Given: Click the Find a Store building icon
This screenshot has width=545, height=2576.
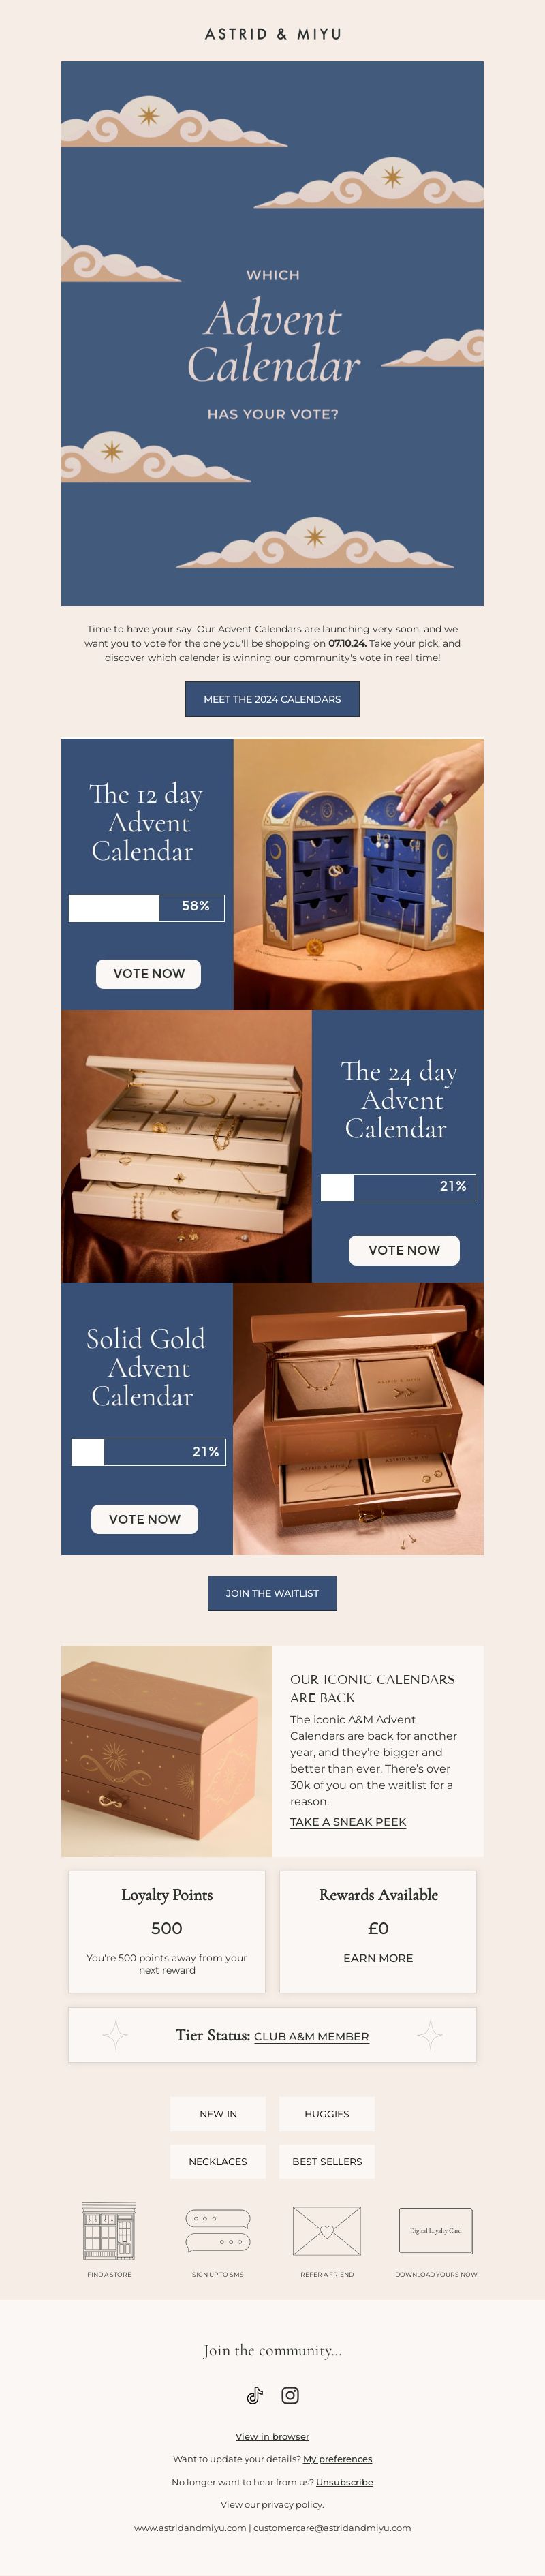Looking at the screenshot, I should pyautogui.click(x=109, y=2231).
